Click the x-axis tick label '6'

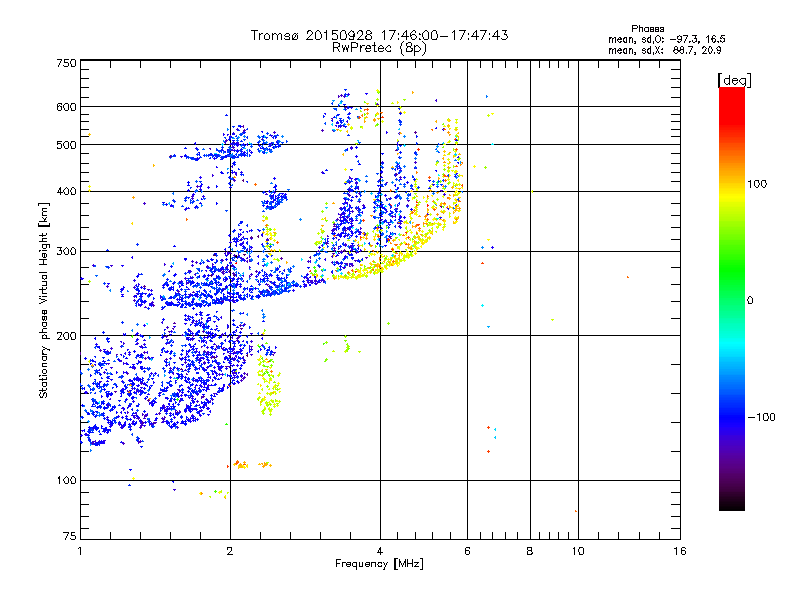coord(467,551)
